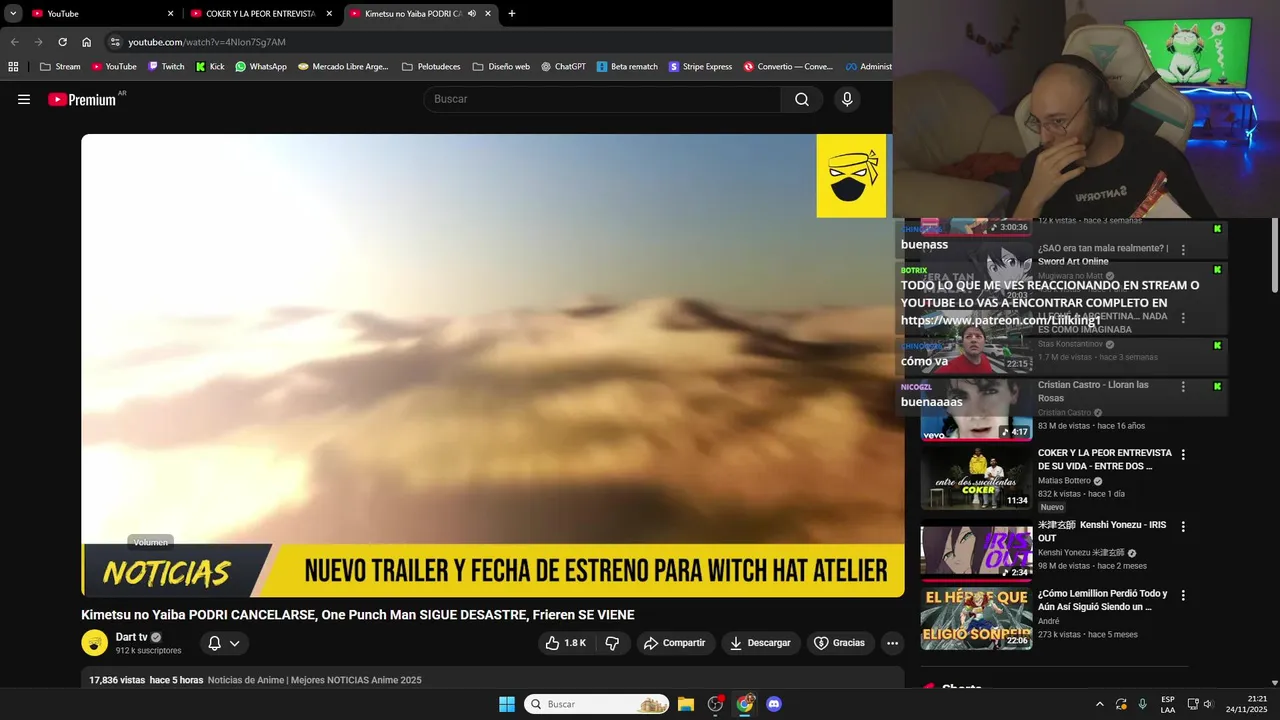The height and width of the screenshot is (720, 1280).
Task: Close the COKER Y LA PEOR ENTREVISTA tab
Action: point(329,14)
